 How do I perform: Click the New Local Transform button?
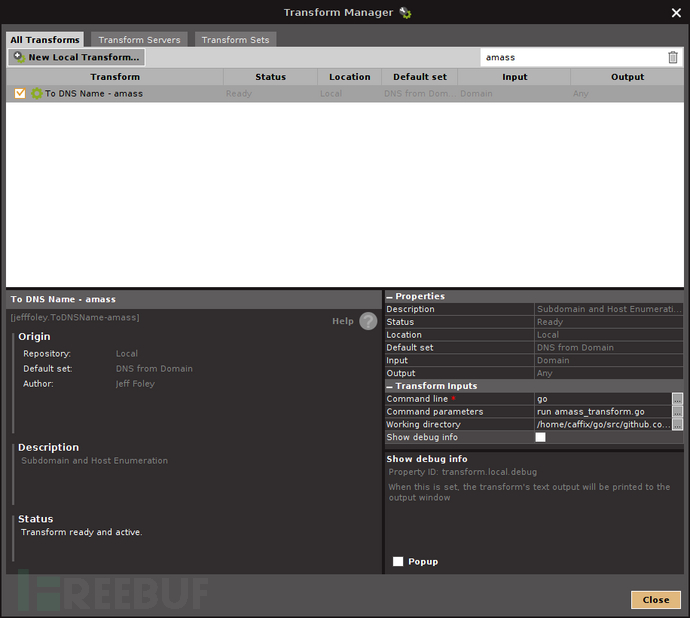tap(77, 57)
